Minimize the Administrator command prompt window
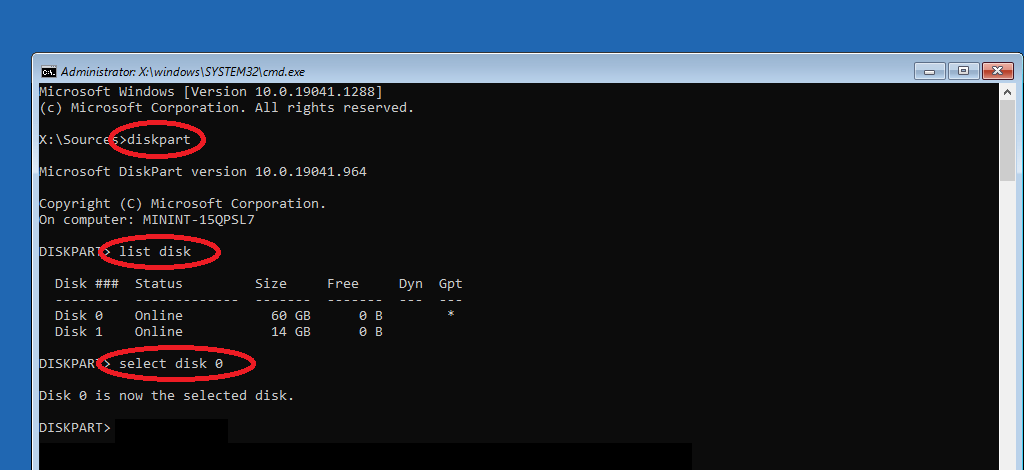 pos(930,71)
